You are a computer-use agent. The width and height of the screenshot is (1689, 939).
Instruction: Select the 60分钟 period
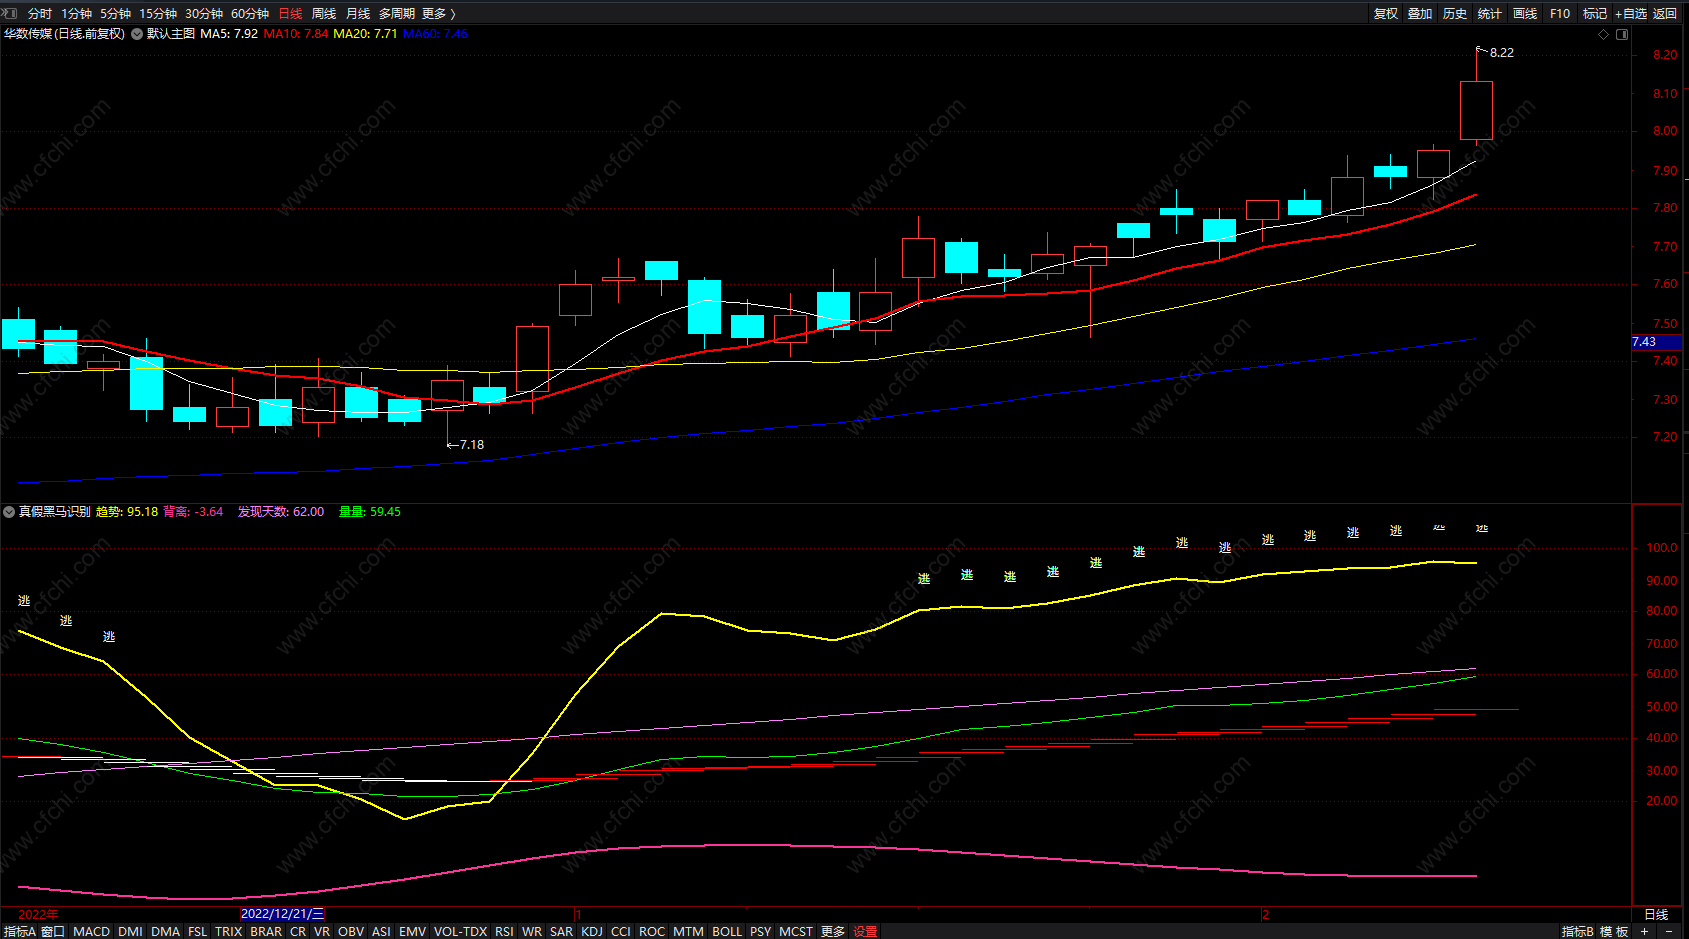(x=250, y=14)
